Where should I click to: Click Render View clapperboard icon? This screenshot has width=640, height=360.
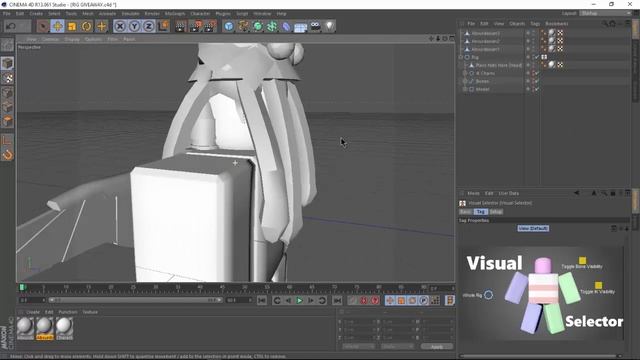click(x=180, y=27)
